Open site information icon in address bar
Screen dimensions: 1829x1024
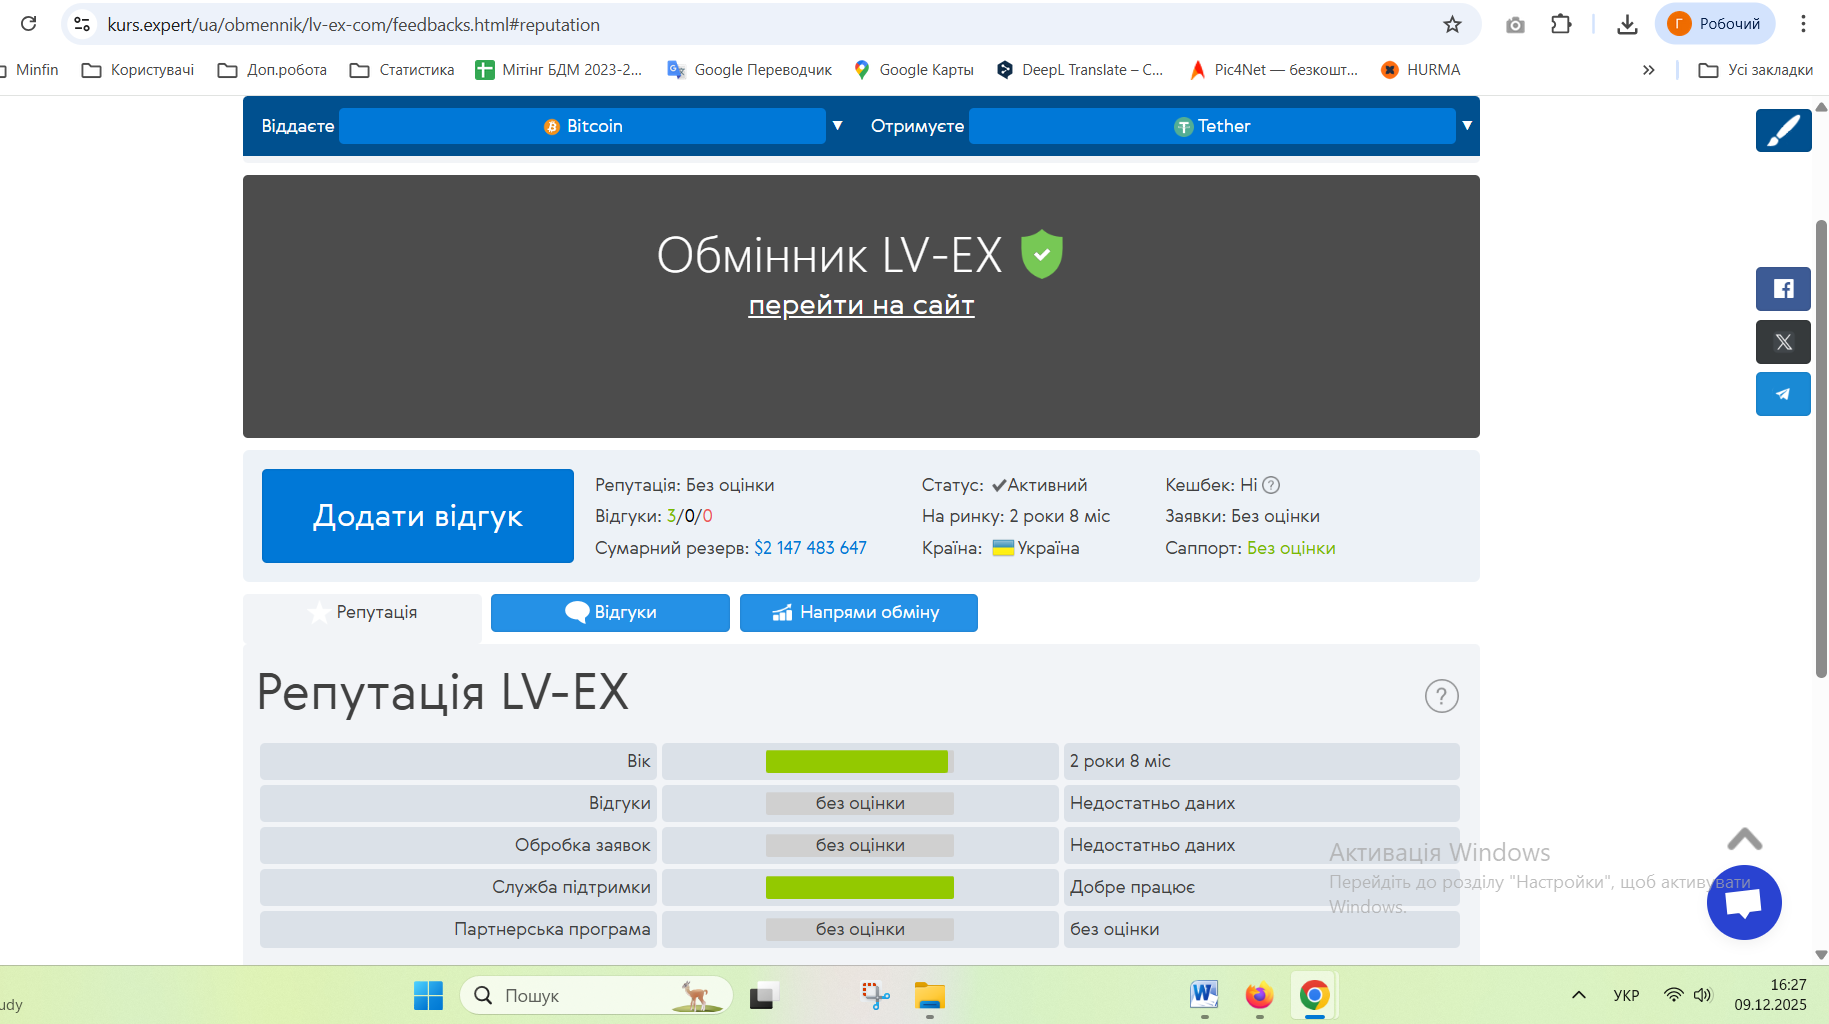pyautogui.click(x=83, y=24)
